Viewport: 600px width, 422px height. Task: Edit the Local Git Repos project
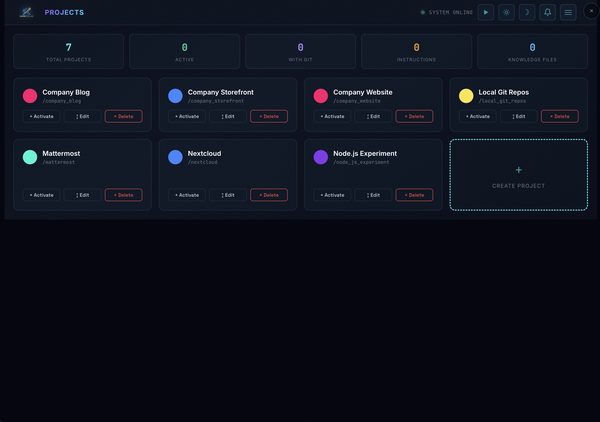(519, 116)
